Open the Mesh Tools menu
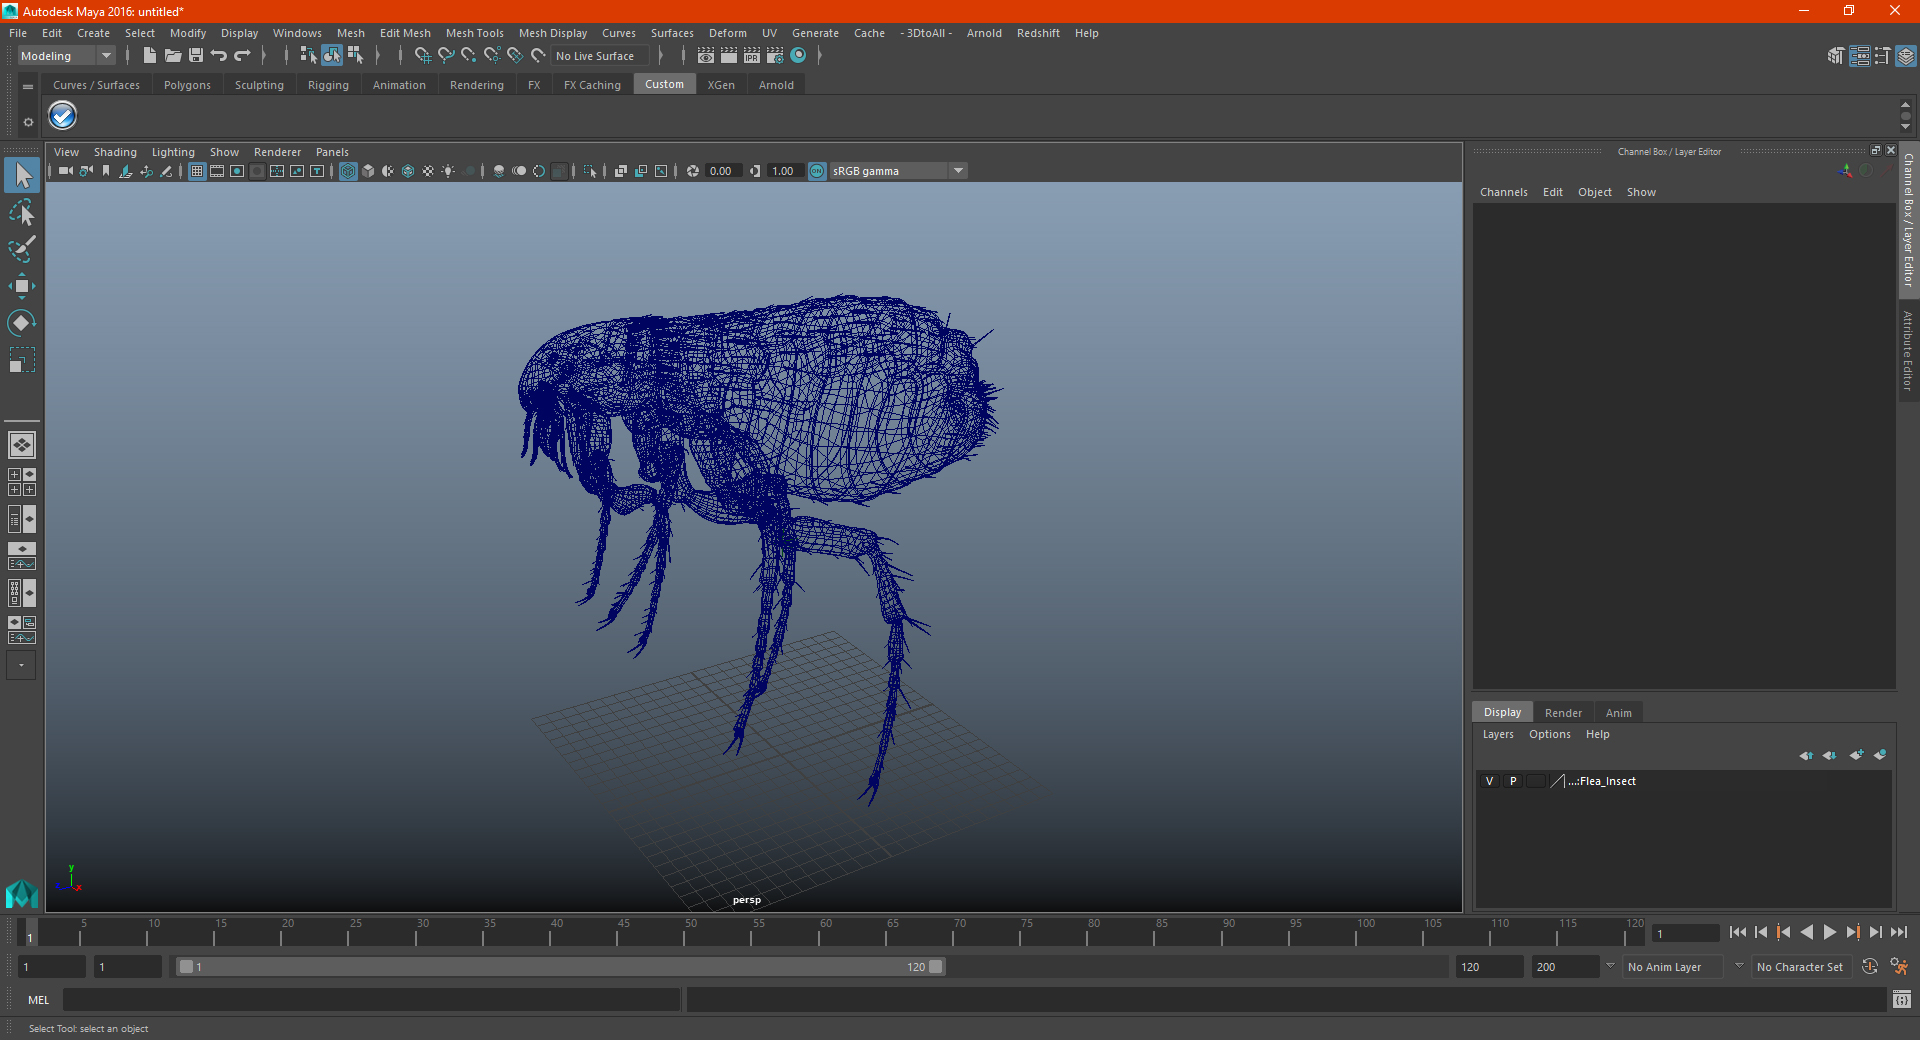 coord(474,33)
